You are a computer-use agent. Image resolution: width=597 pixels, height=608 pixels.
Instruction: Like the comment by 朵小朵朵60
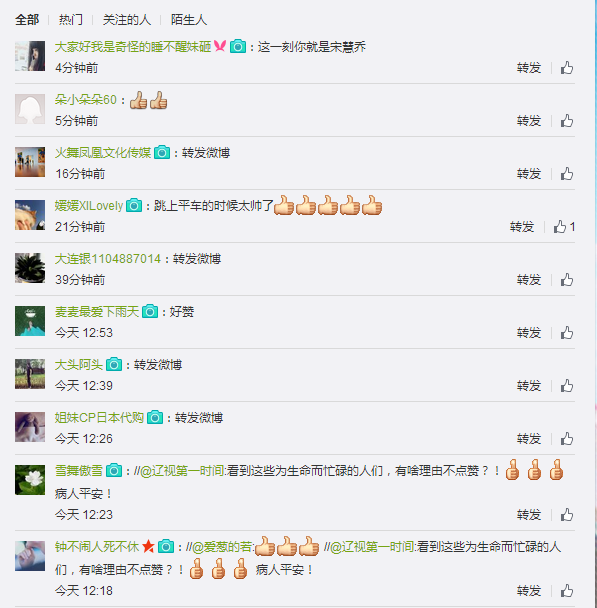pos(567,121)
